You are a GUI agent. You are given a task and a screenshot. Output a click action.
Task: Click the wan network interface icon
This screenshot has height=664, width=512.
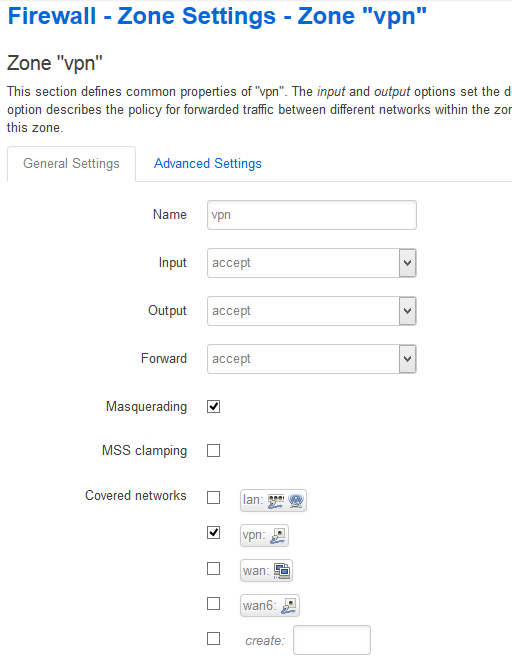[282, 571]
